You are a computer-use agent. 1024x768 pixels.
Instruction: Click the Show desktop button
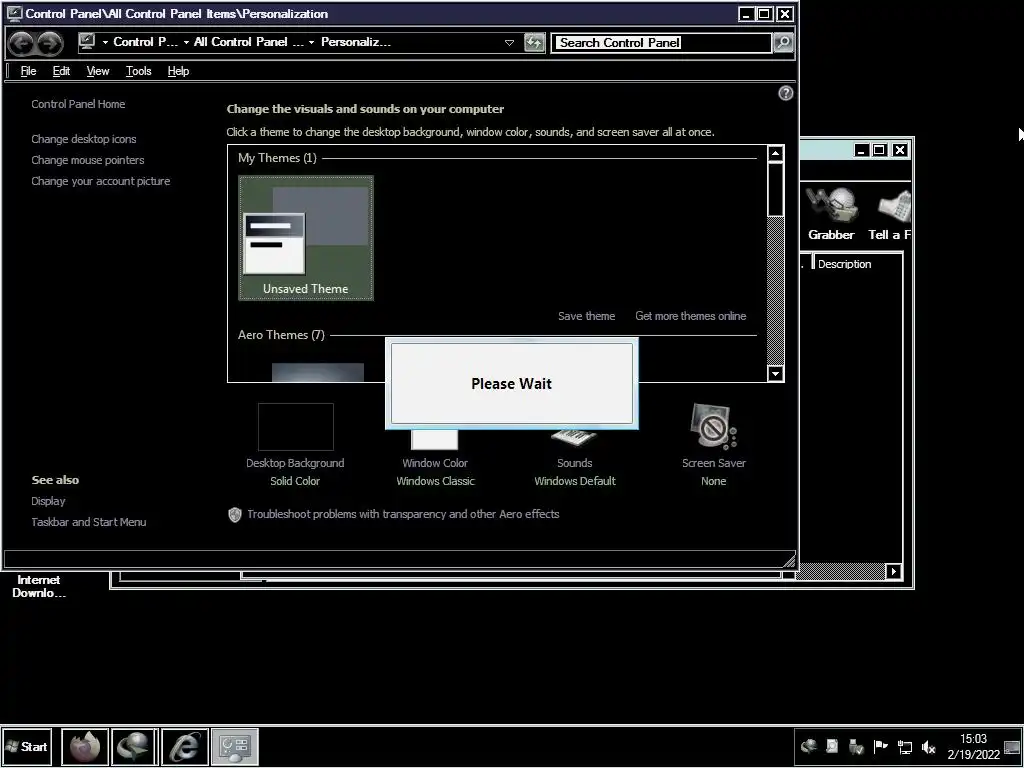pyautogui.click(x=1013, y=746)
